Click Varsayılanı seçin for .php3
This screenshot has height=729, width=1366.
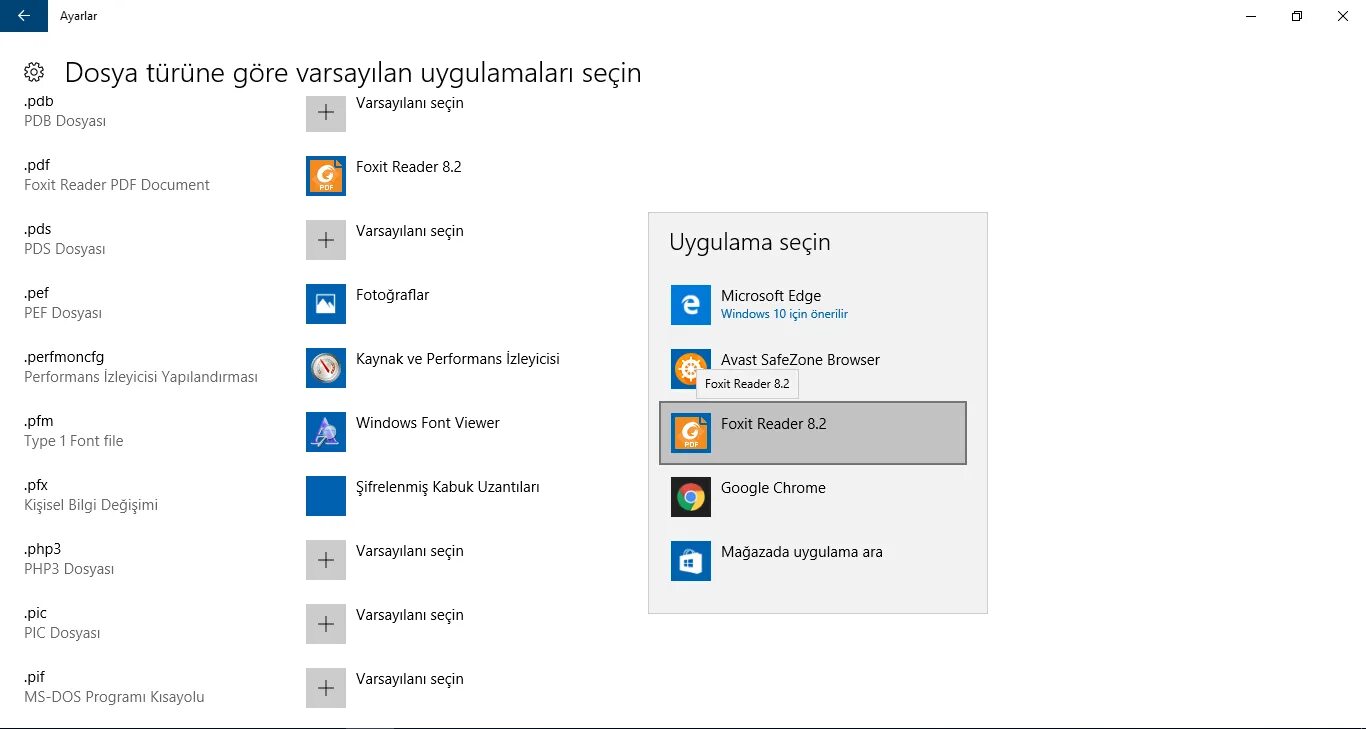coord(410,551)
